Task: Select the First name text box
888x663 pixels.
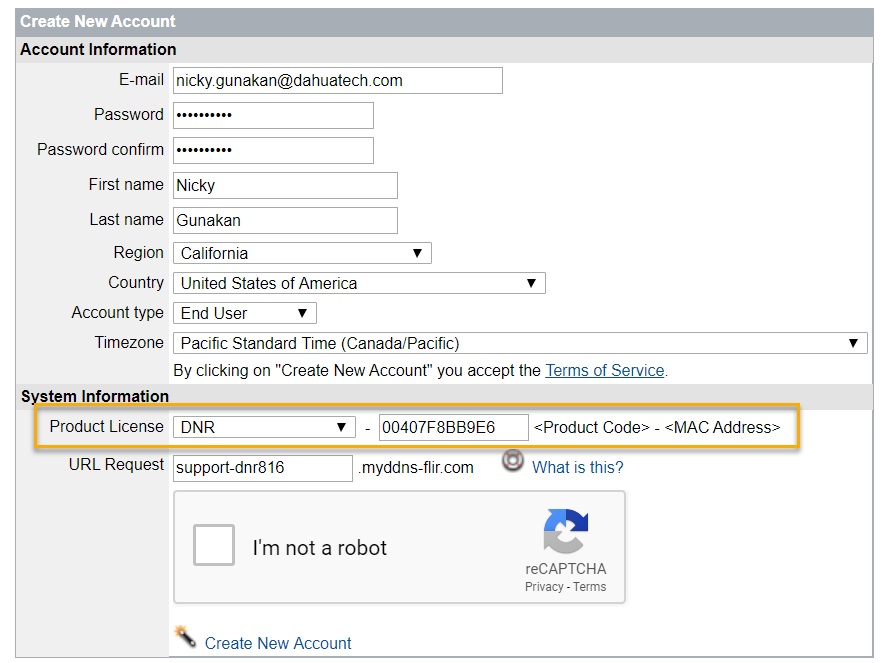Action: click(285, 185)
